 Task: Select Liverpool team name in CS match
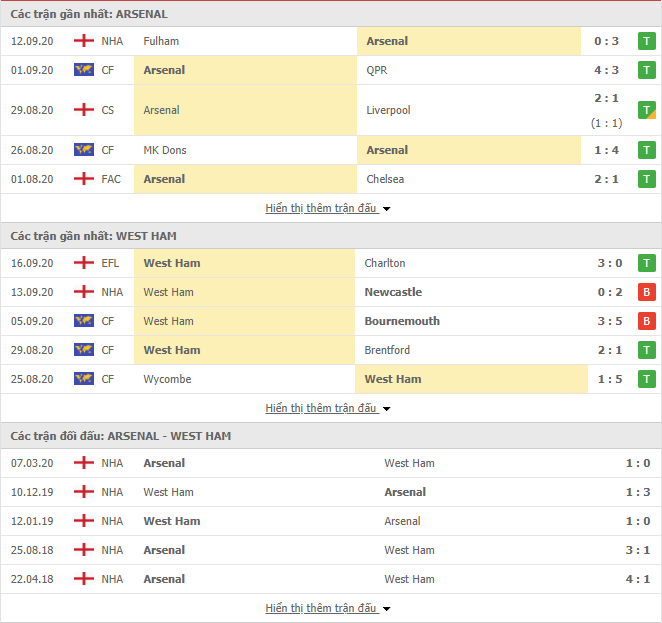[x=388, y=110]
